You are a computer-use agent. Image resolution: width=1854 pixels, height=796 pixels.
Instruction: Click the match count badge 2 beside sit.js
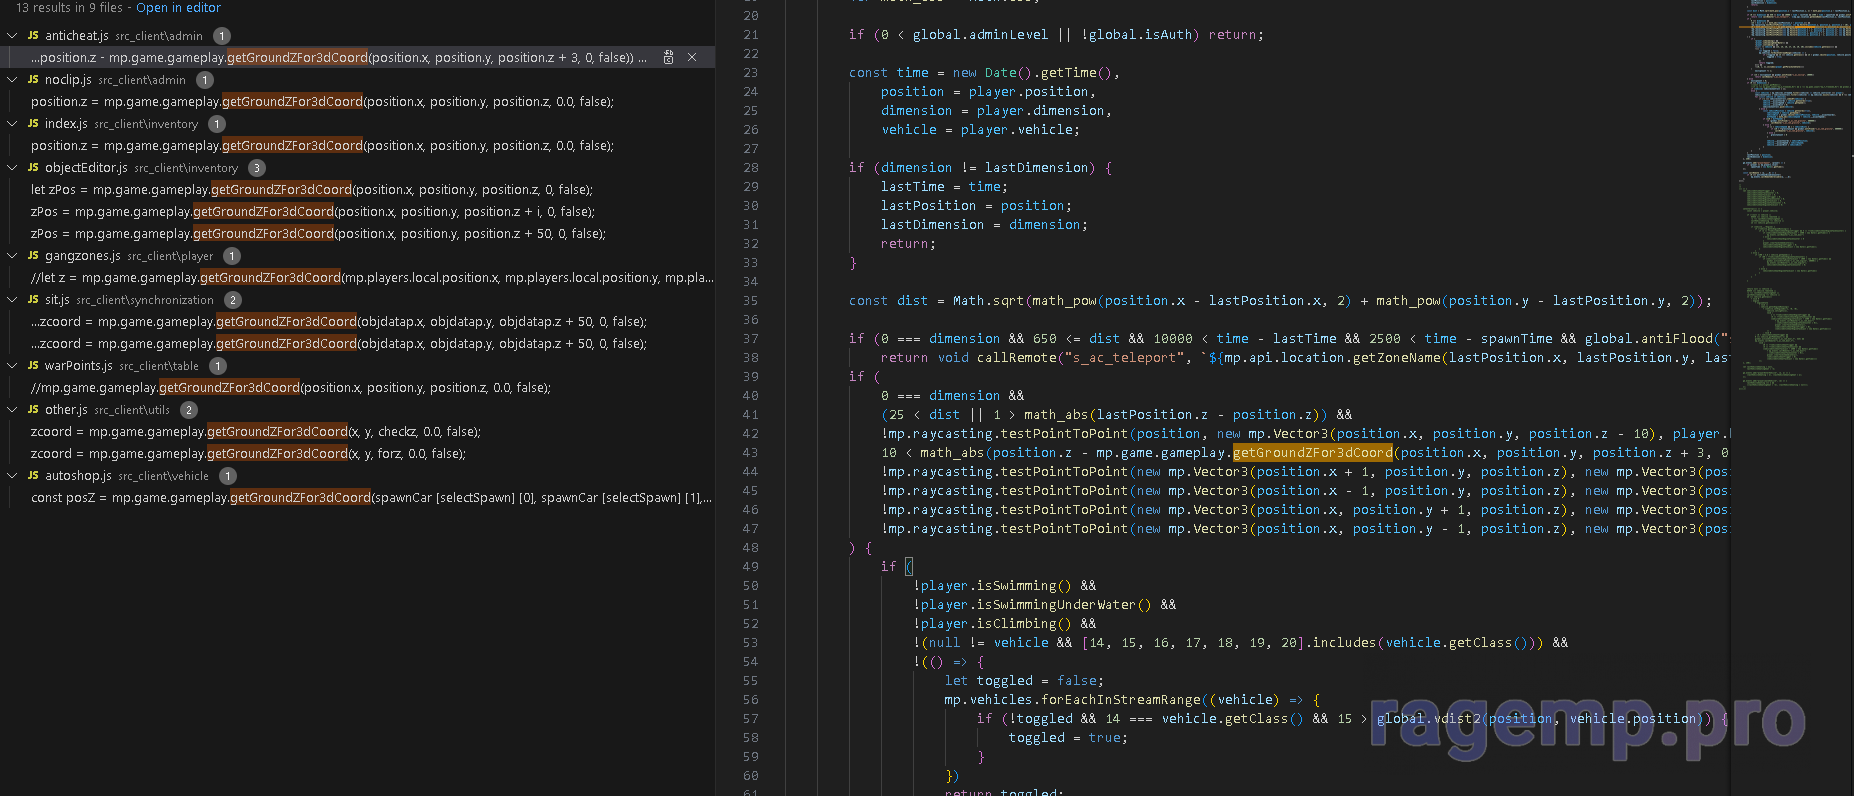pyautogui.click(x=232, y=300)
